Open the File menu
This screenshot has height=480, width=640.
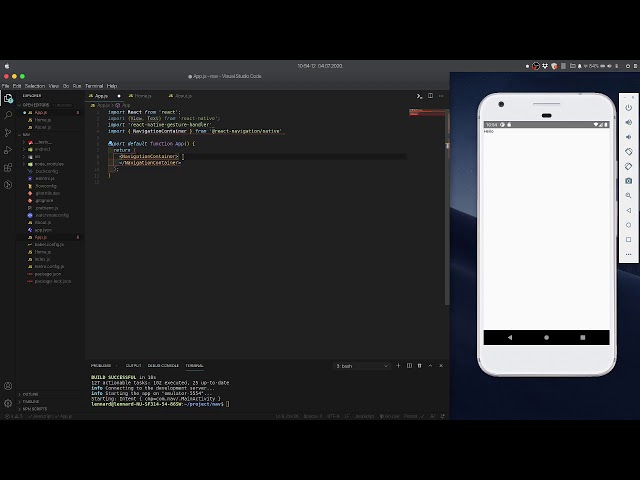(x=5, y=86)
